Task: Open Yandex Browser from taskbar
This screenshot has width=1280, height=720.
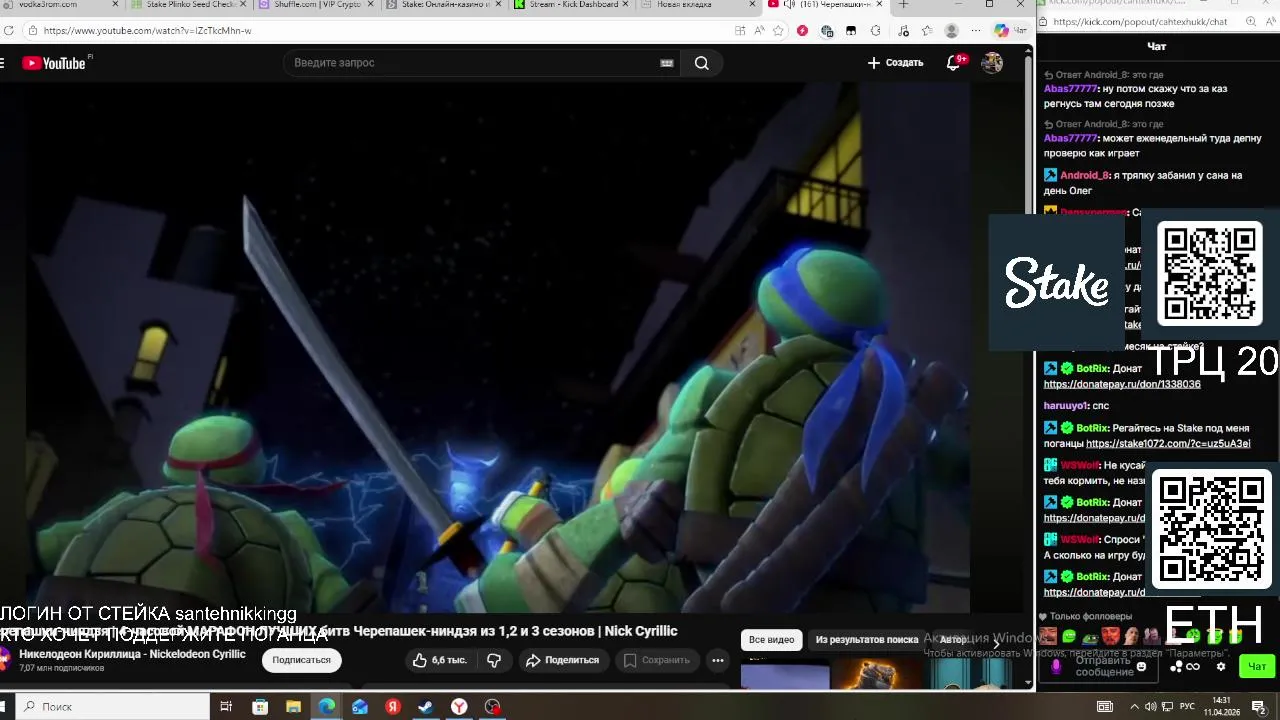Action: (x=459, y=707)
